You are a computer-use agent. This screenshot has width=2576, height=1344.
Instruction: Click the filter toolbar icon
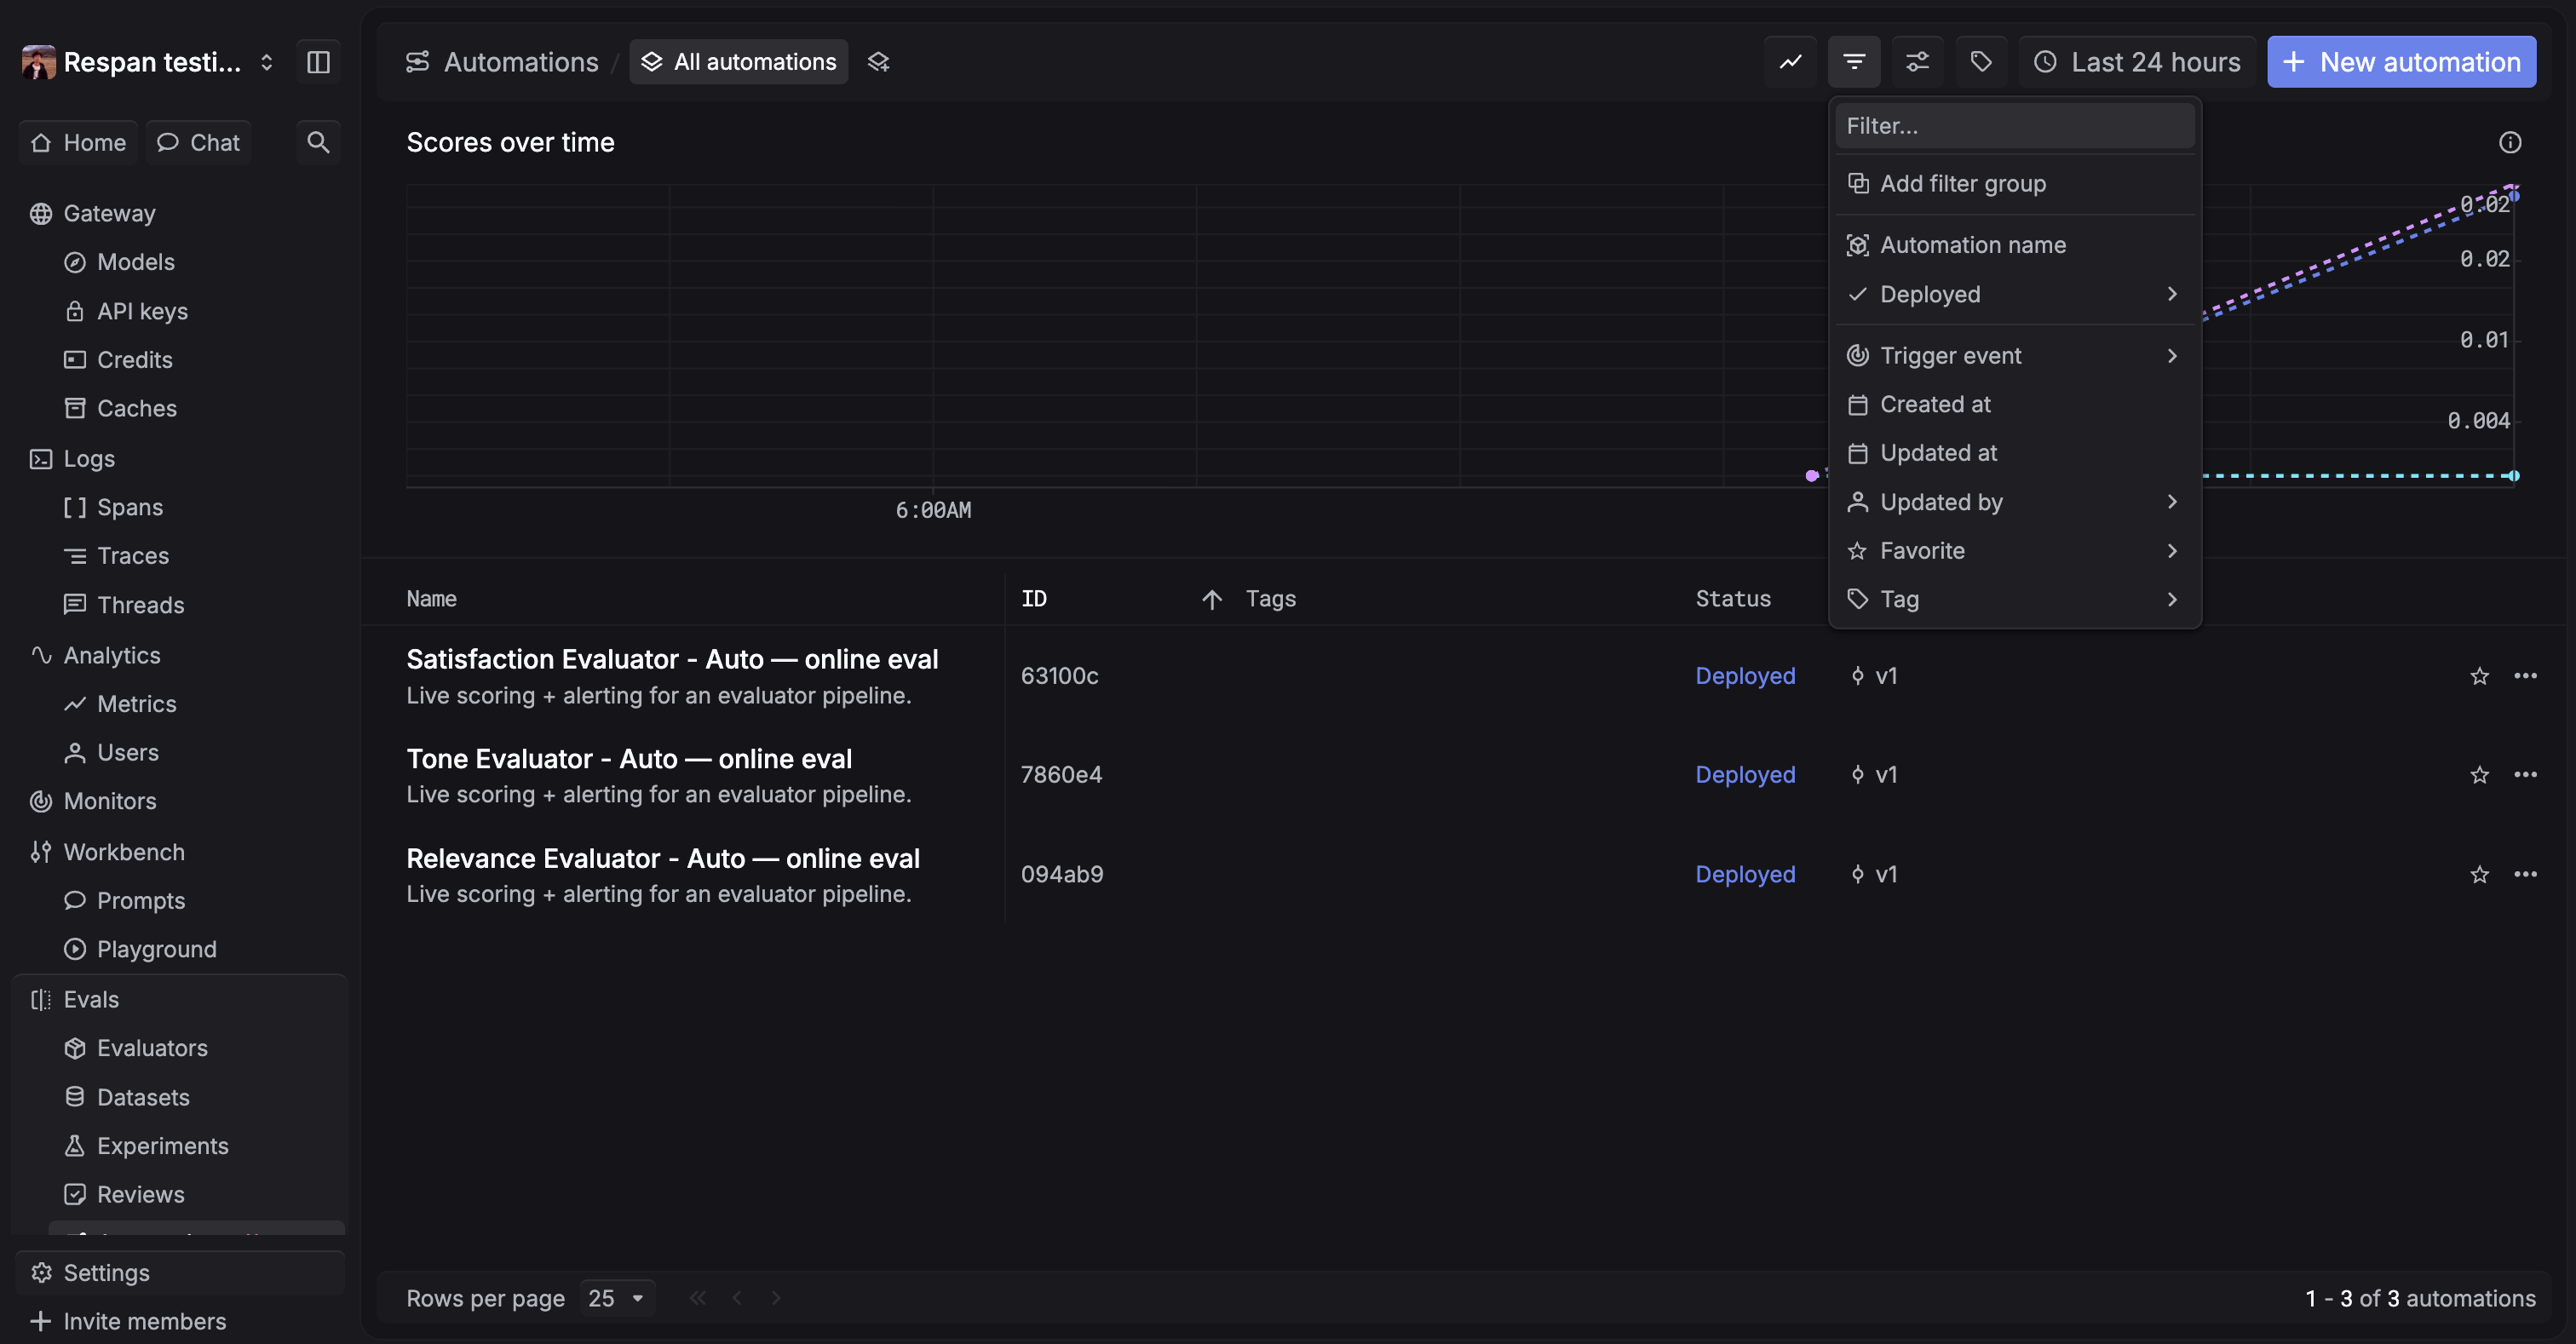tap(1854, 62)
